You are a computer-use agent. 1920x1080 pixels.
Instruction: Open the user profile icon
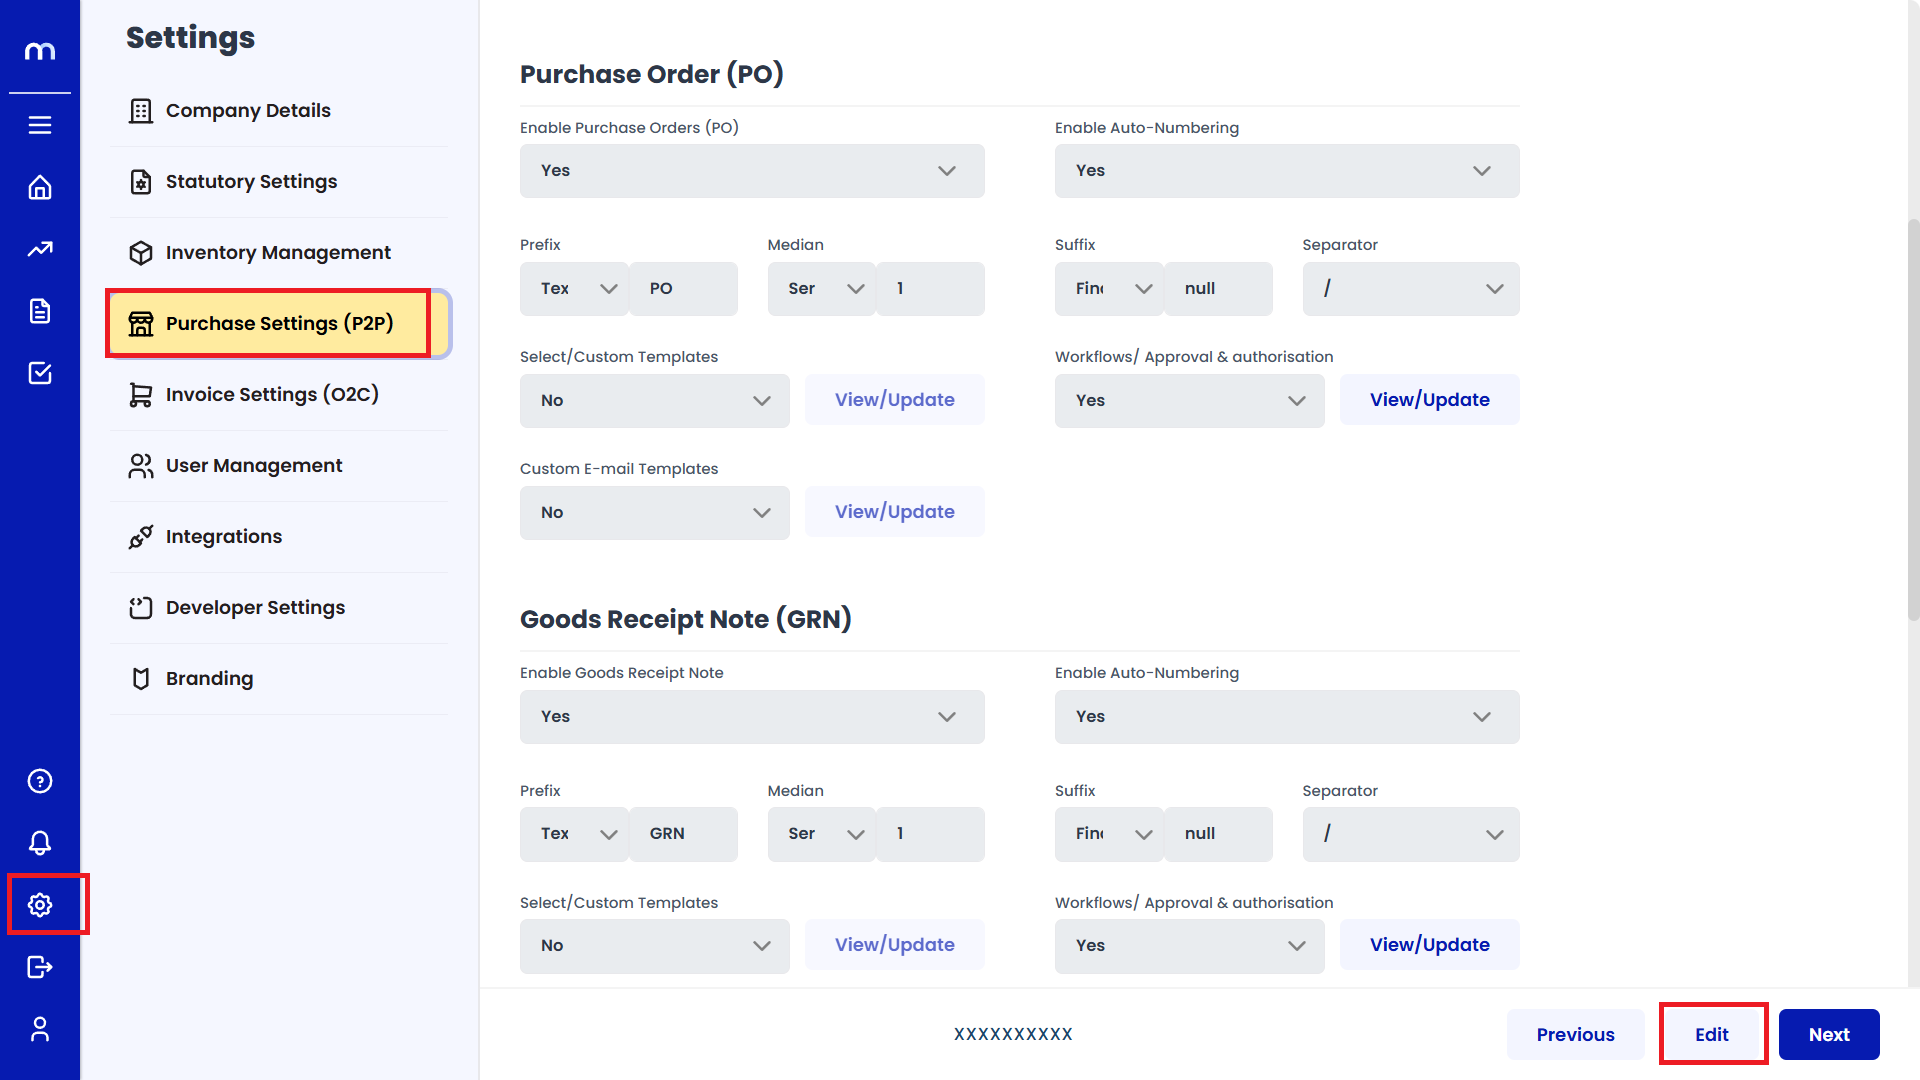[x=40, y=1029]
